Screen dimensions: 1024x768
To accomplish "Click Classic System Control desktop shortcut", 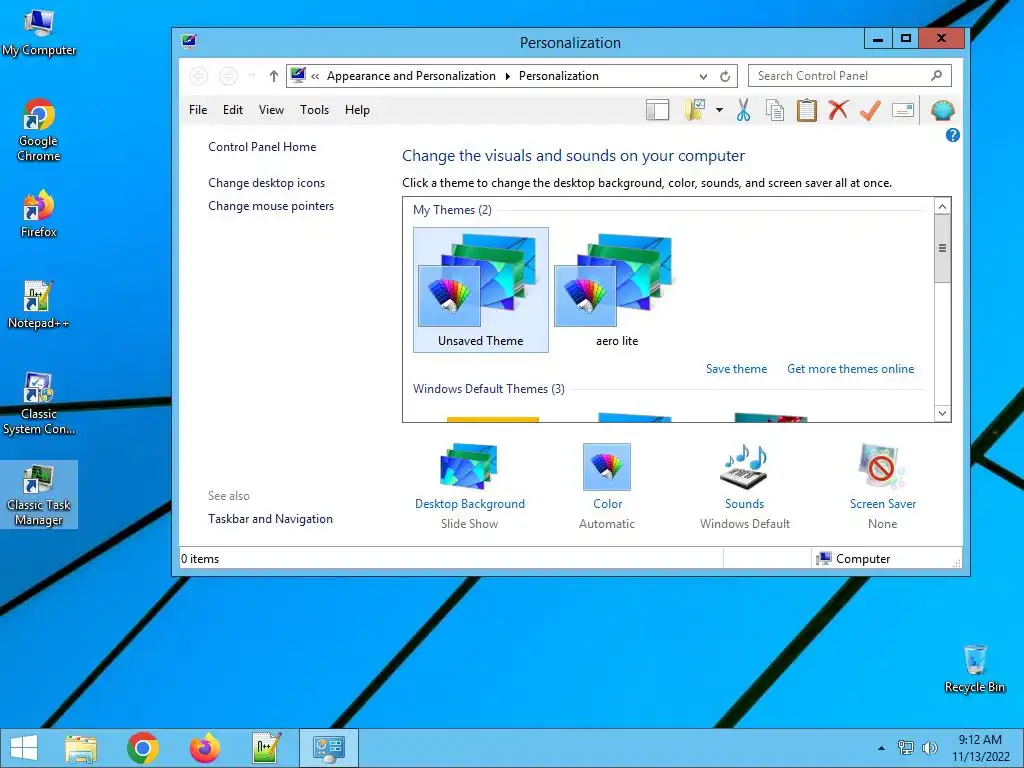I will (39, 404).
